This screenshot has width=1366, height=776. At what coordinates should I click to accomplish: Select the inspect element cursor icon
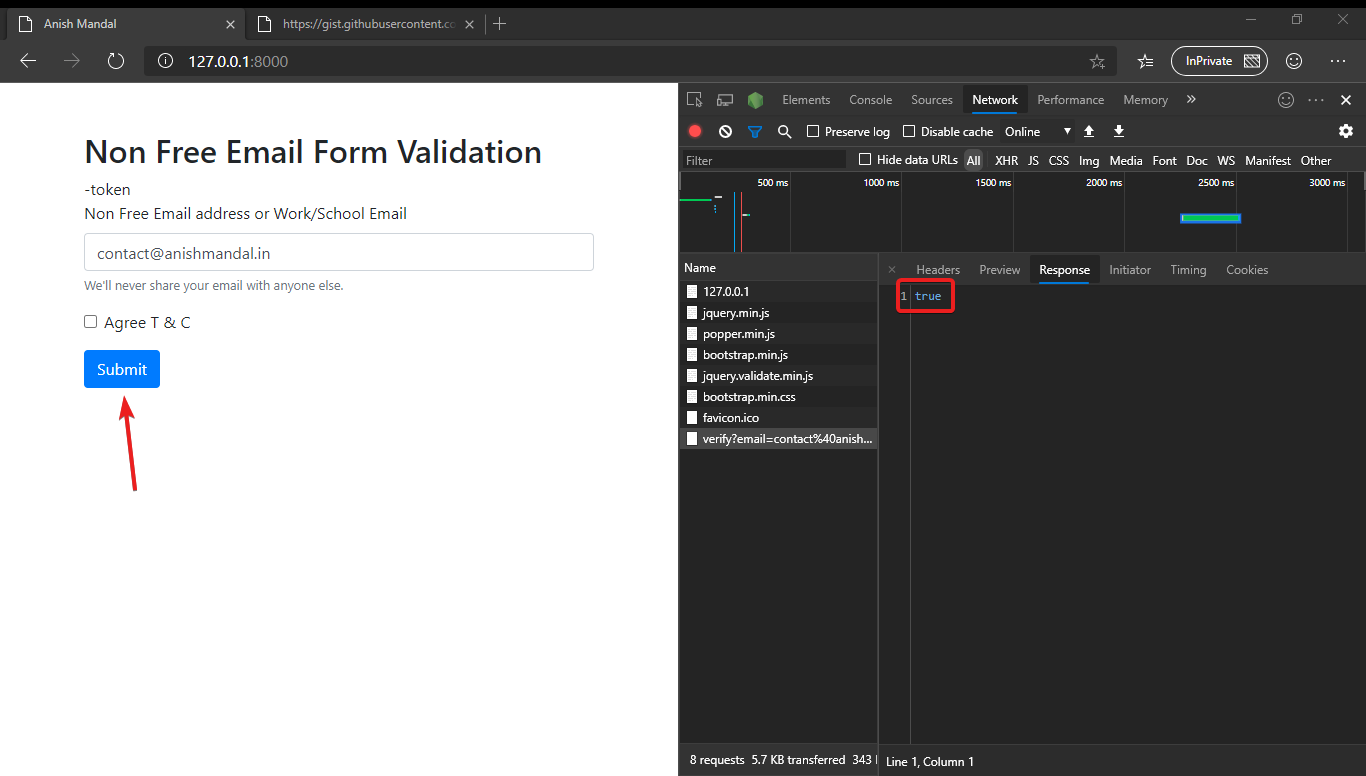(x=694, y=99)
